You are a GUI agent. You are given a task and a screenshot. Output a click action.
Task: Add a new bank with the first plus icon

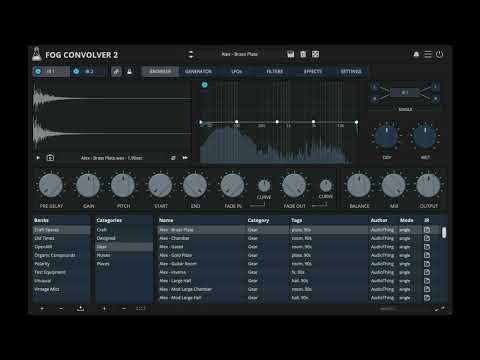tap(42, 309)
